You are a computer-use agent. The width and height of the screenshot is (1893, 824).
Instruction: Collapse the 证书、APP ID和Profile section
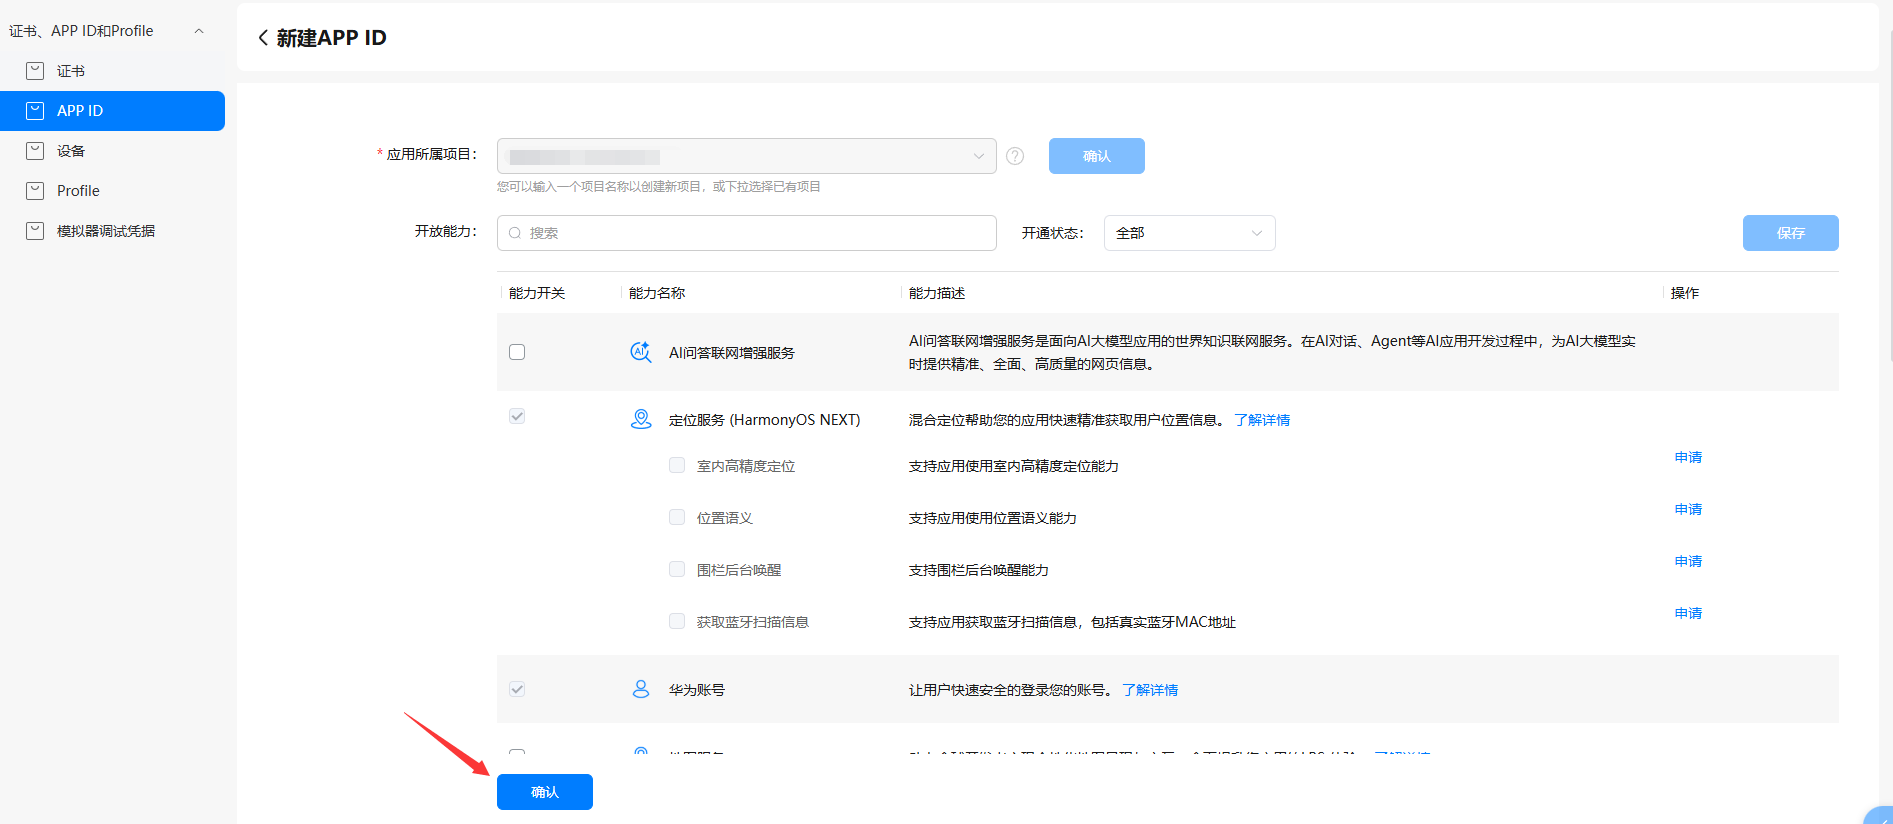coord(199,31)
